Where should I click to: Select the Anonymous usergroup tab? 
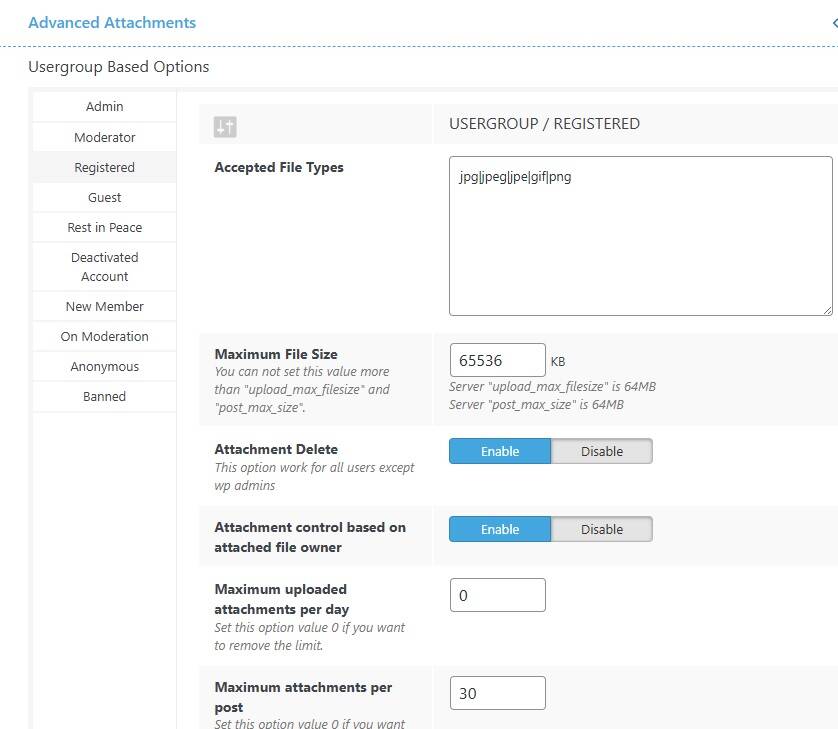coord(105,366)
